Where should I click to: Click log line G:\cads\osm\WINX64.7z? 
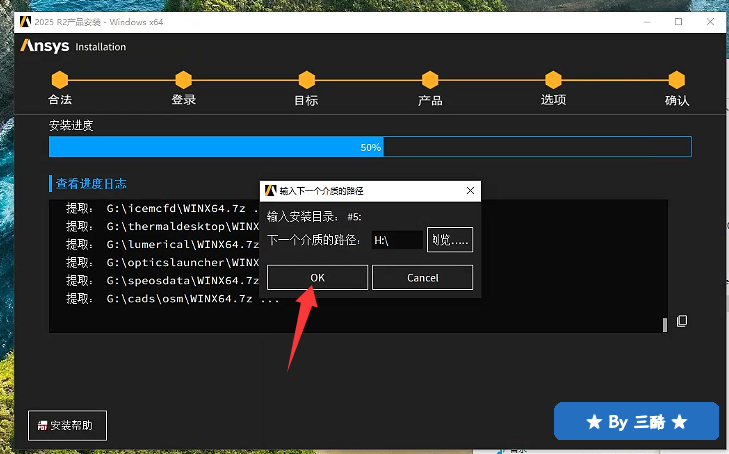pos(172,299)
